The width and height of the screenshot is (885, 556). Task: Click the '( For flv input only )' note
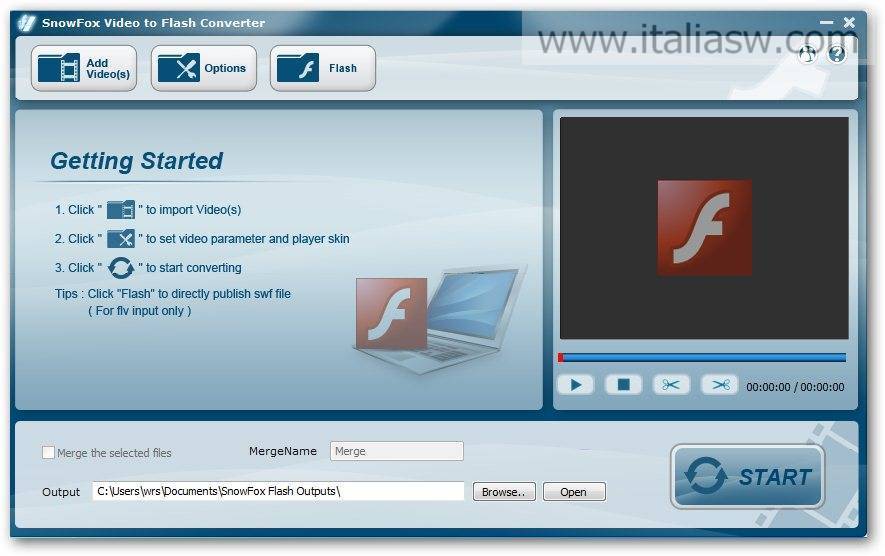coord(139,311)
